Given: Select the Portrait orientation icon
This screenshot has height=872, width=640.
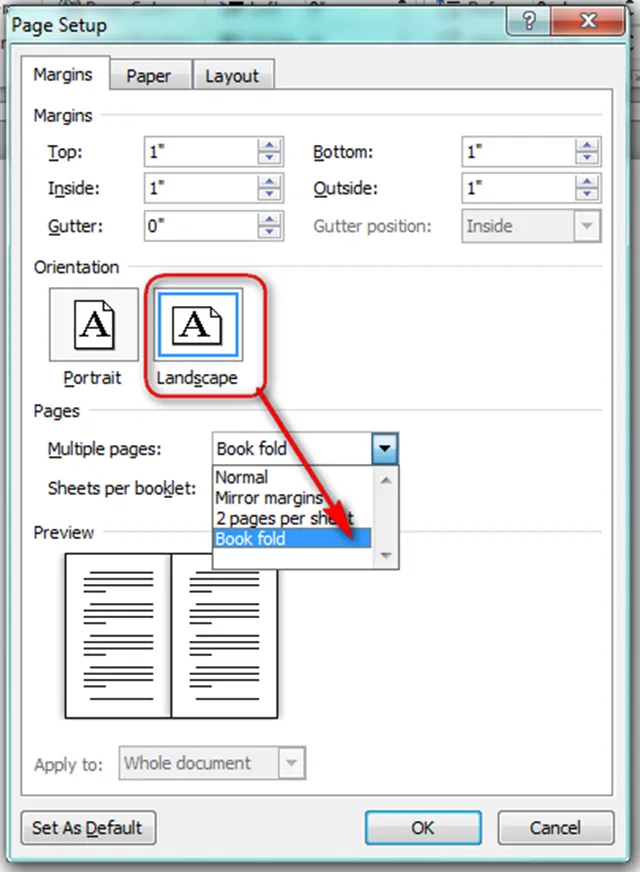Looking at the screenshot, I should (x=93, y=325).
